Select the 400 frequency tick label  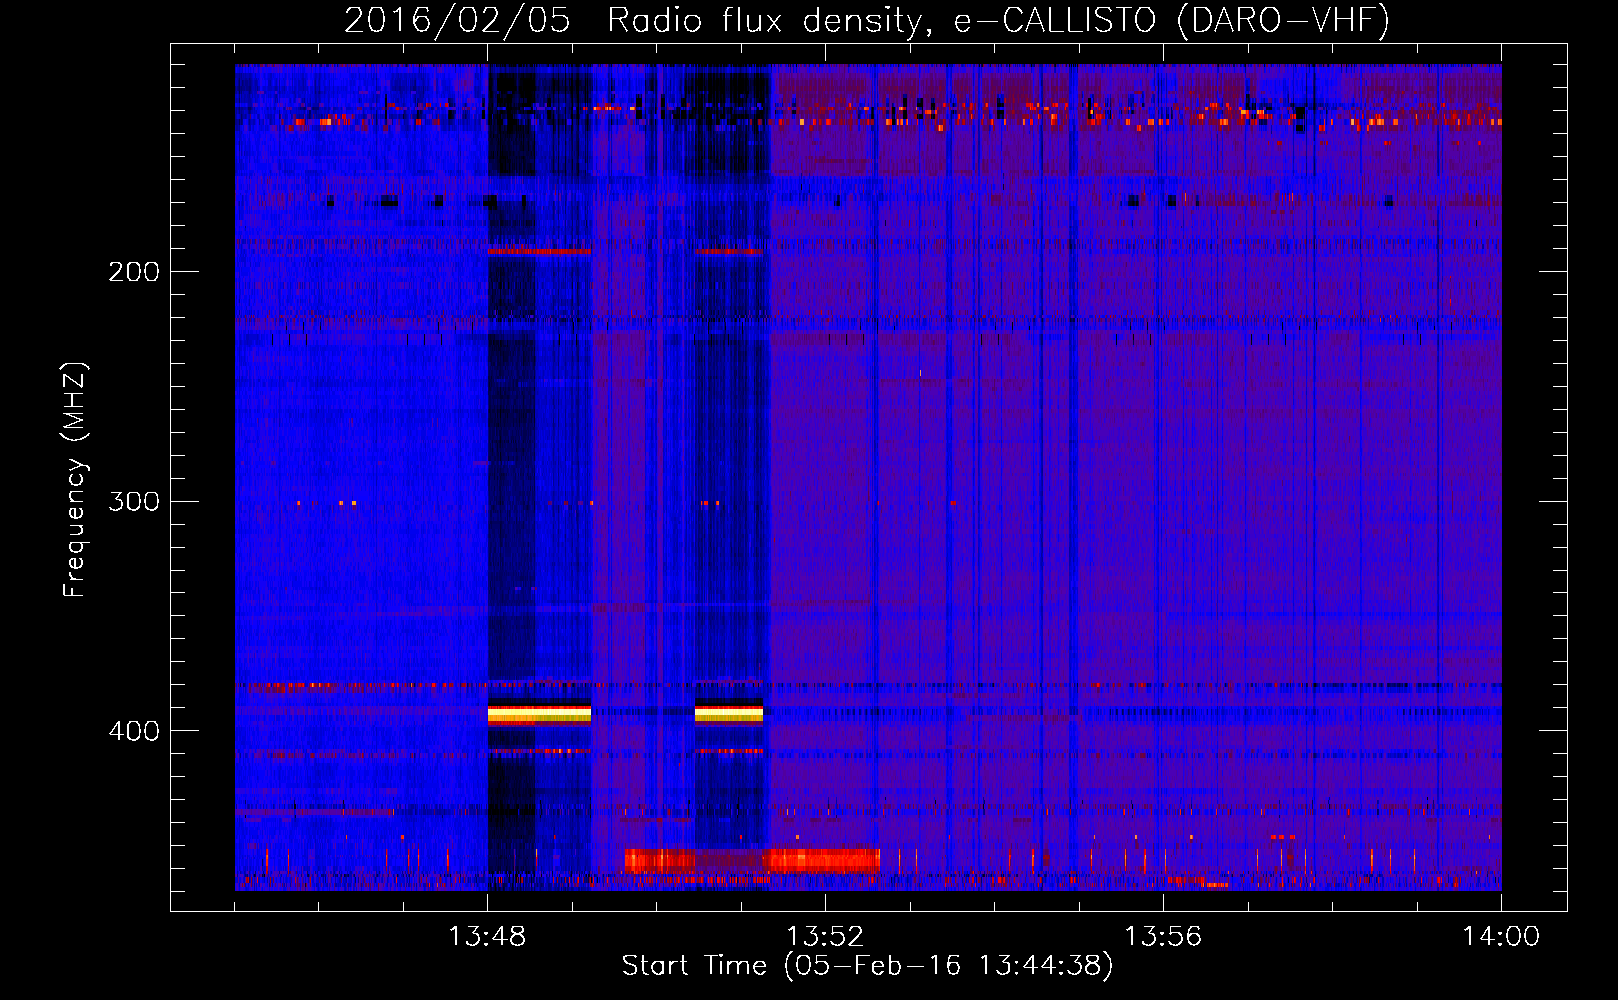pos(133,731)
